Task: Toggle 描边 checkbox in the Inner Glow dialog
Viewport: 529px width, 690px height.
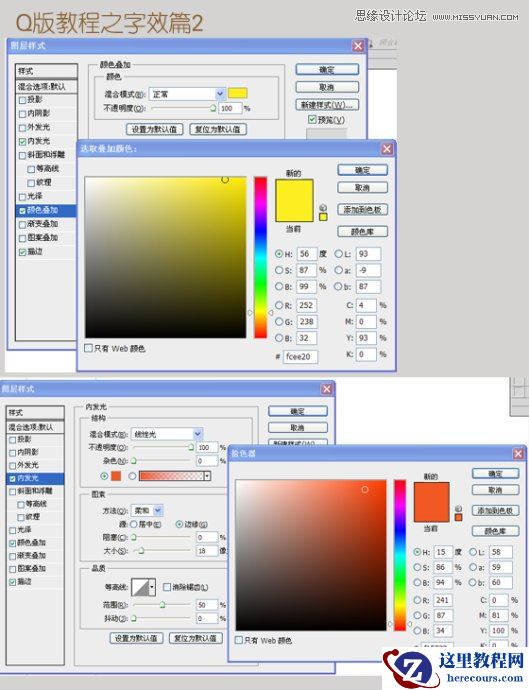Action: [12, 582]
